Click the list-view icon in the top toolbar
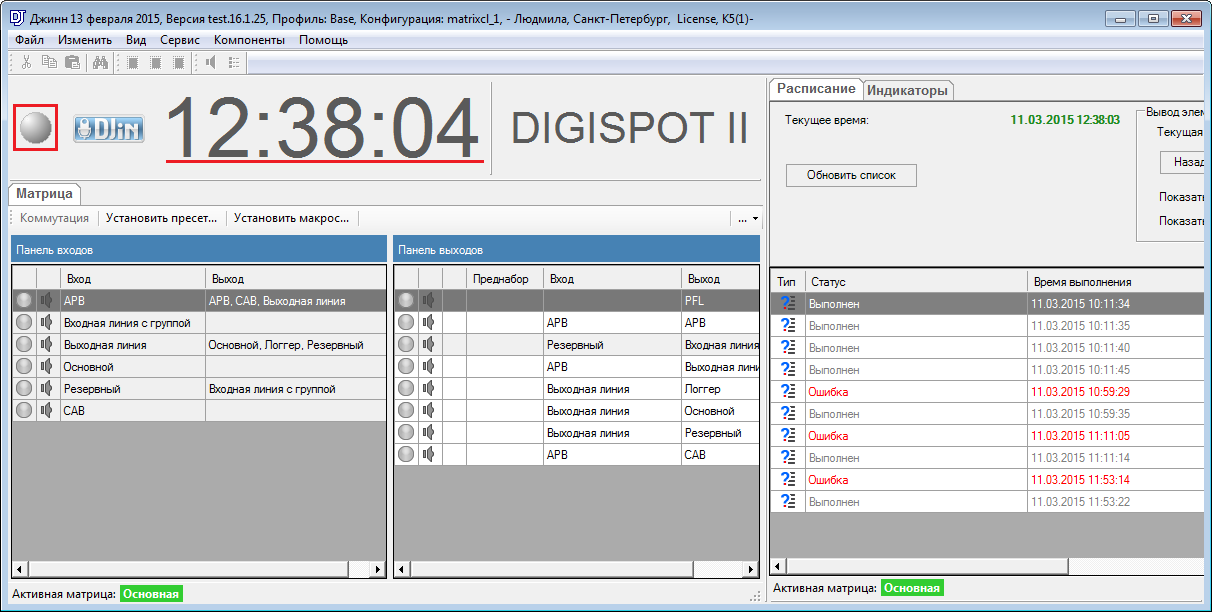The height and width of the screenshot is (612, 1212). (x=234, y=62)
